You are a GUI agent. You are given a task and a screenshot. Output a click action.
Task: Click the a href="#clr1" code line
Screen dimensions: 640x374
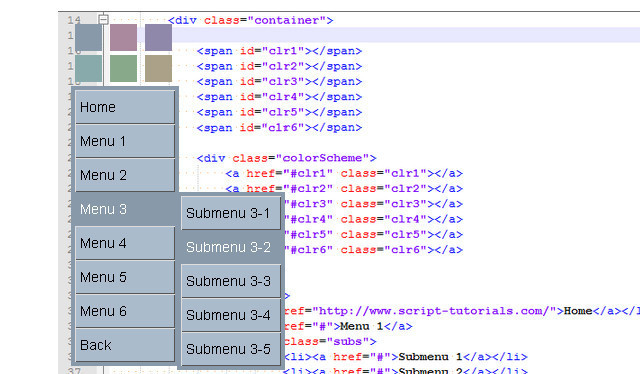(344, 174)
